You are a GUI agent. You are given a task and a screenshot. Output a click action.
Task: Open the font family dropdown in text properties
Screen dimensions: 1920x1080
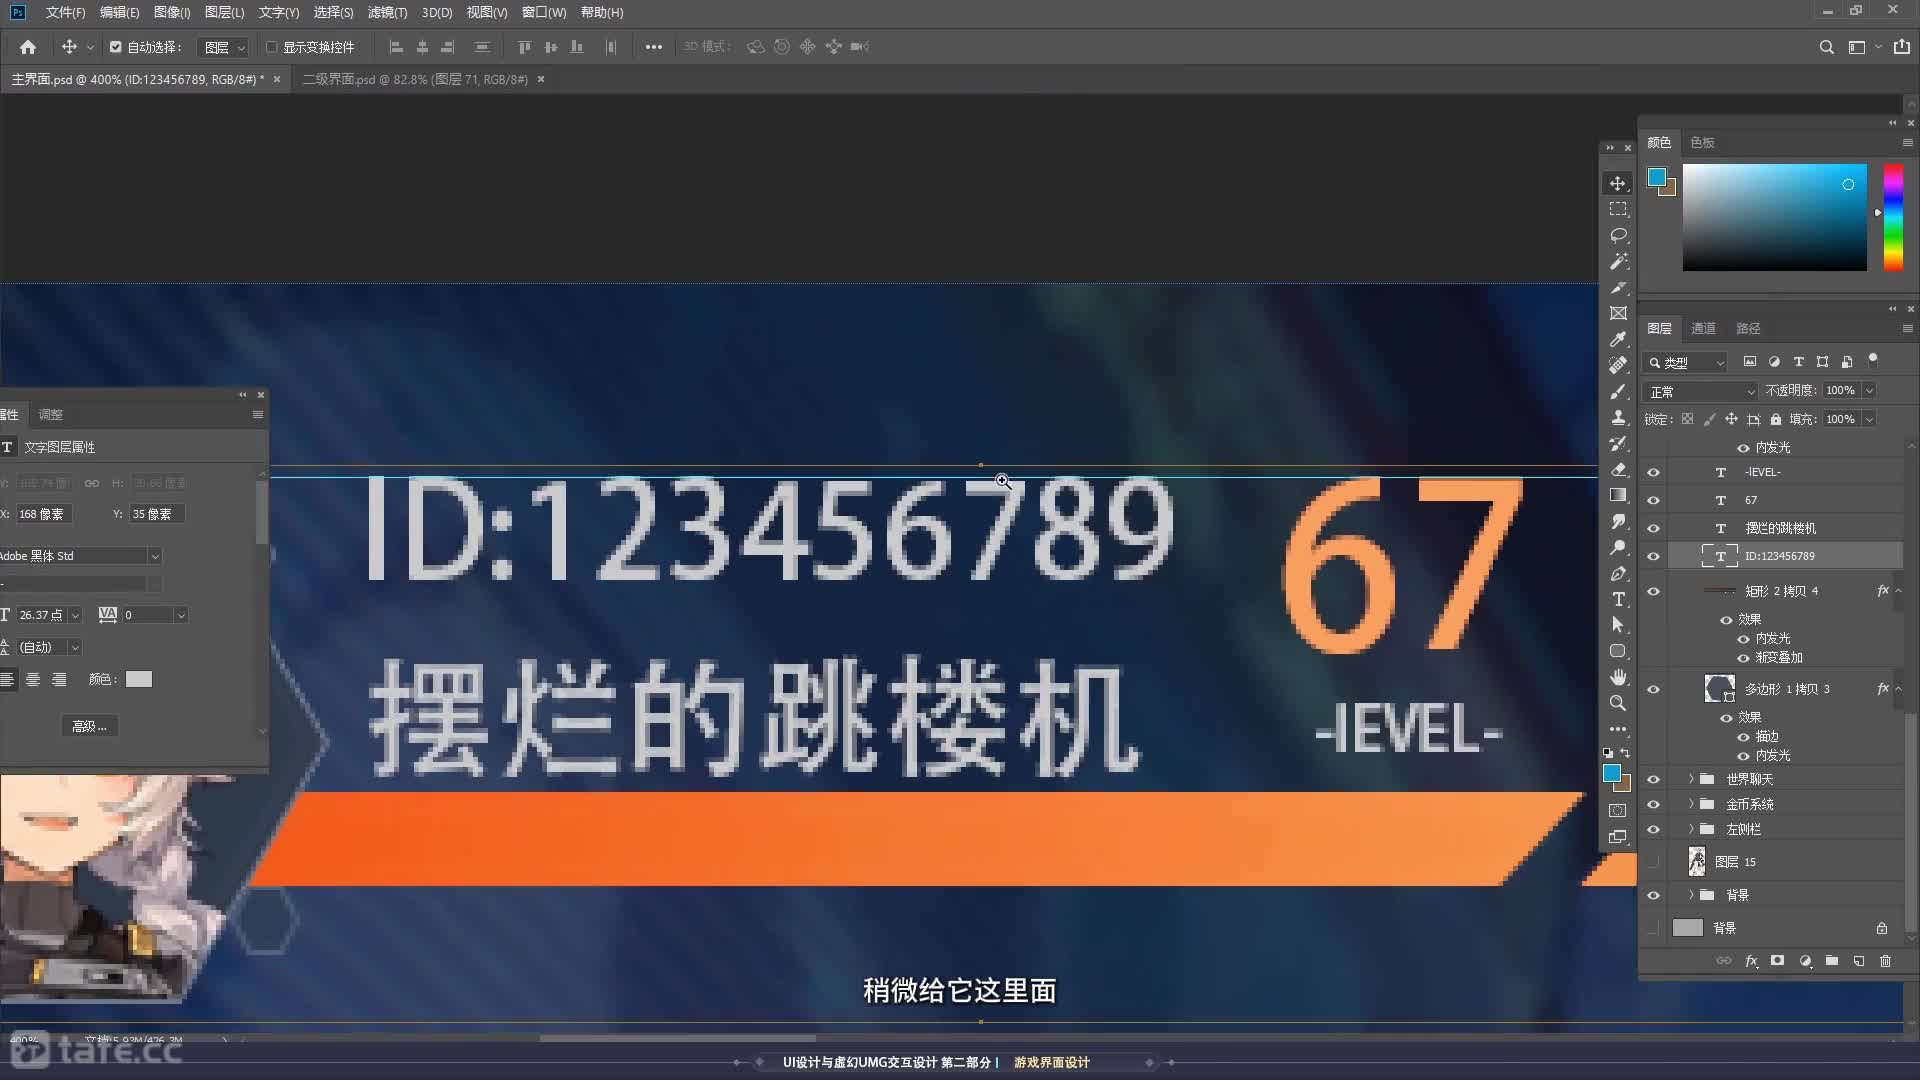pyautogui.click(x=155, y=555)
